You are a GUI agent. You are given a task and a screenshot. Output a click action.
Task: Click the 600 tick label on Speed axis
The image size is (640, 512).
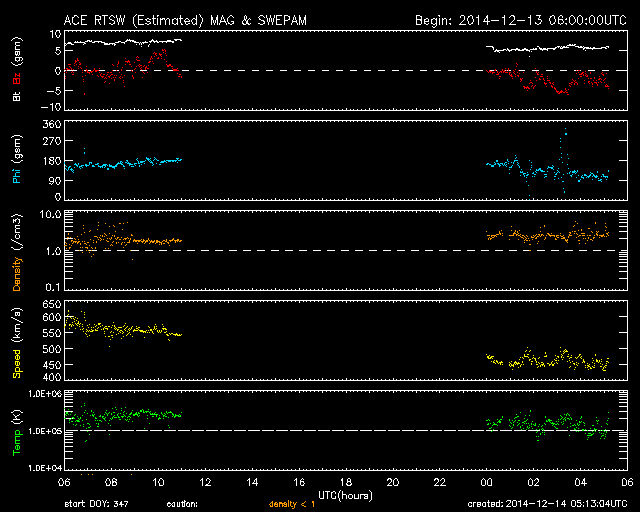(x=52, y=317)
